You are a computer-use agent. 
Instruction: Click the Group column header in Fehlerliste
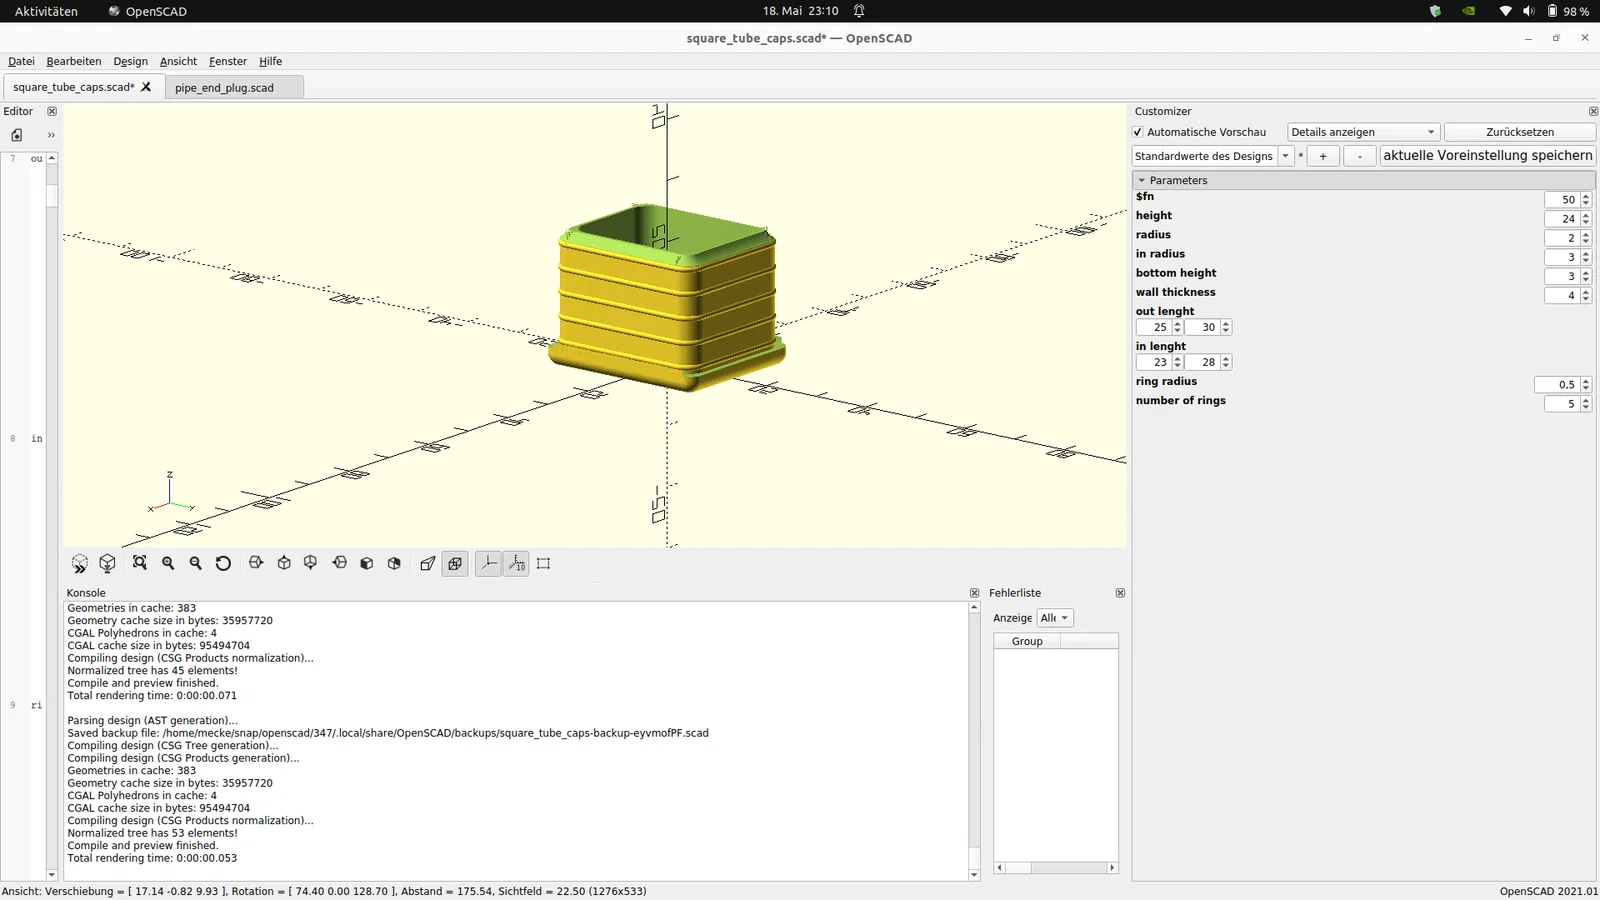[1027, 641]
